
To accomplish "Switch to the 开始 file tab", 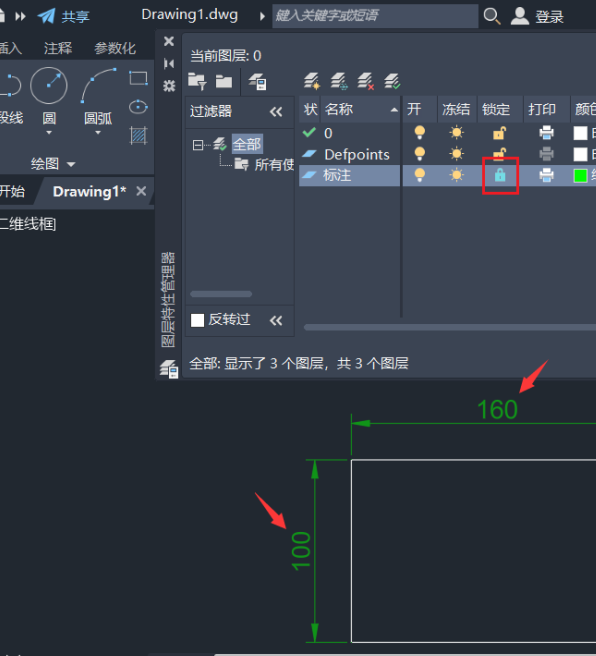I will click(x=12, y=191).
